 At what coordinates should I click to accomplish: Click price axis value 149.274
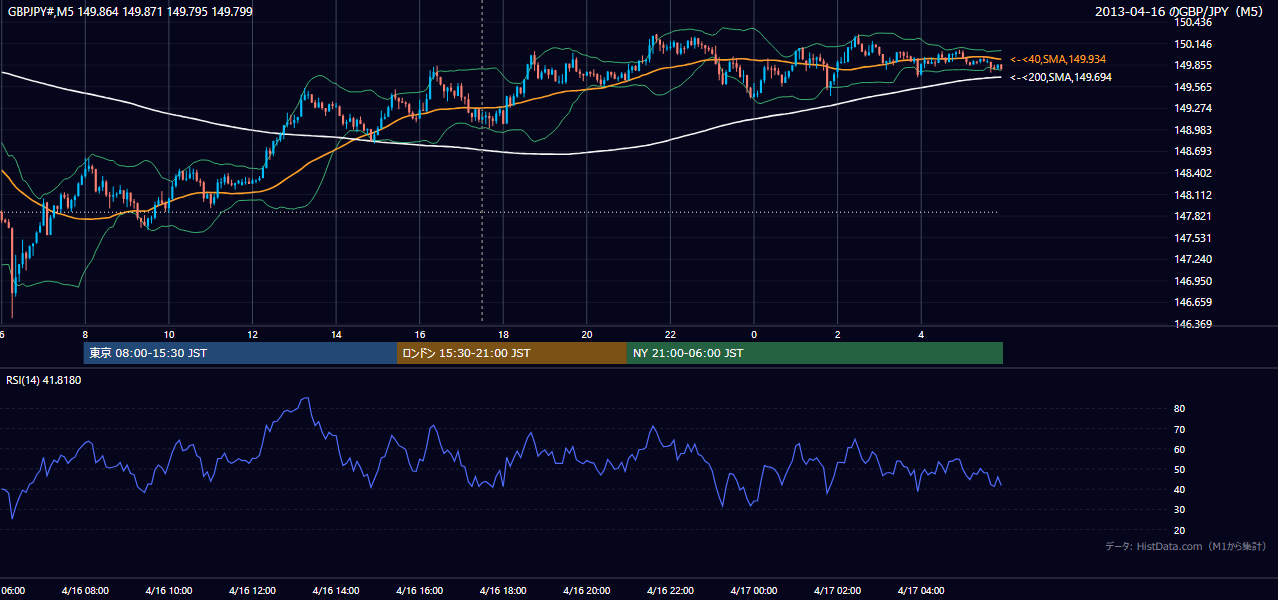pyautogui.click(x=1194, y=109)
